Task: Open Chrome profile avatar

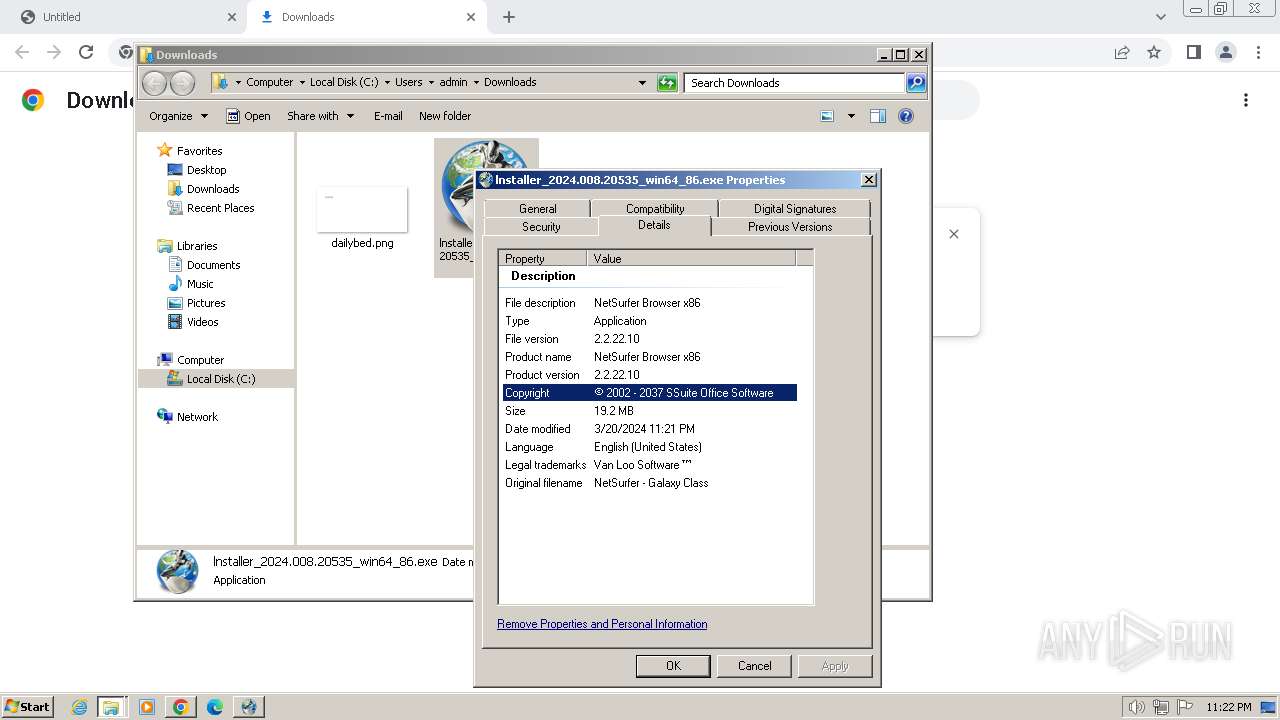Action: pos(1225,52)
